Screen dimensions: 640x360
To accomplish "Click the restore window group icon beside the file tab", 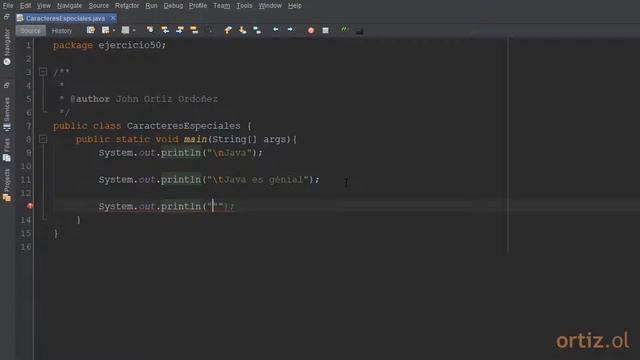I will (x=7, y=17).
